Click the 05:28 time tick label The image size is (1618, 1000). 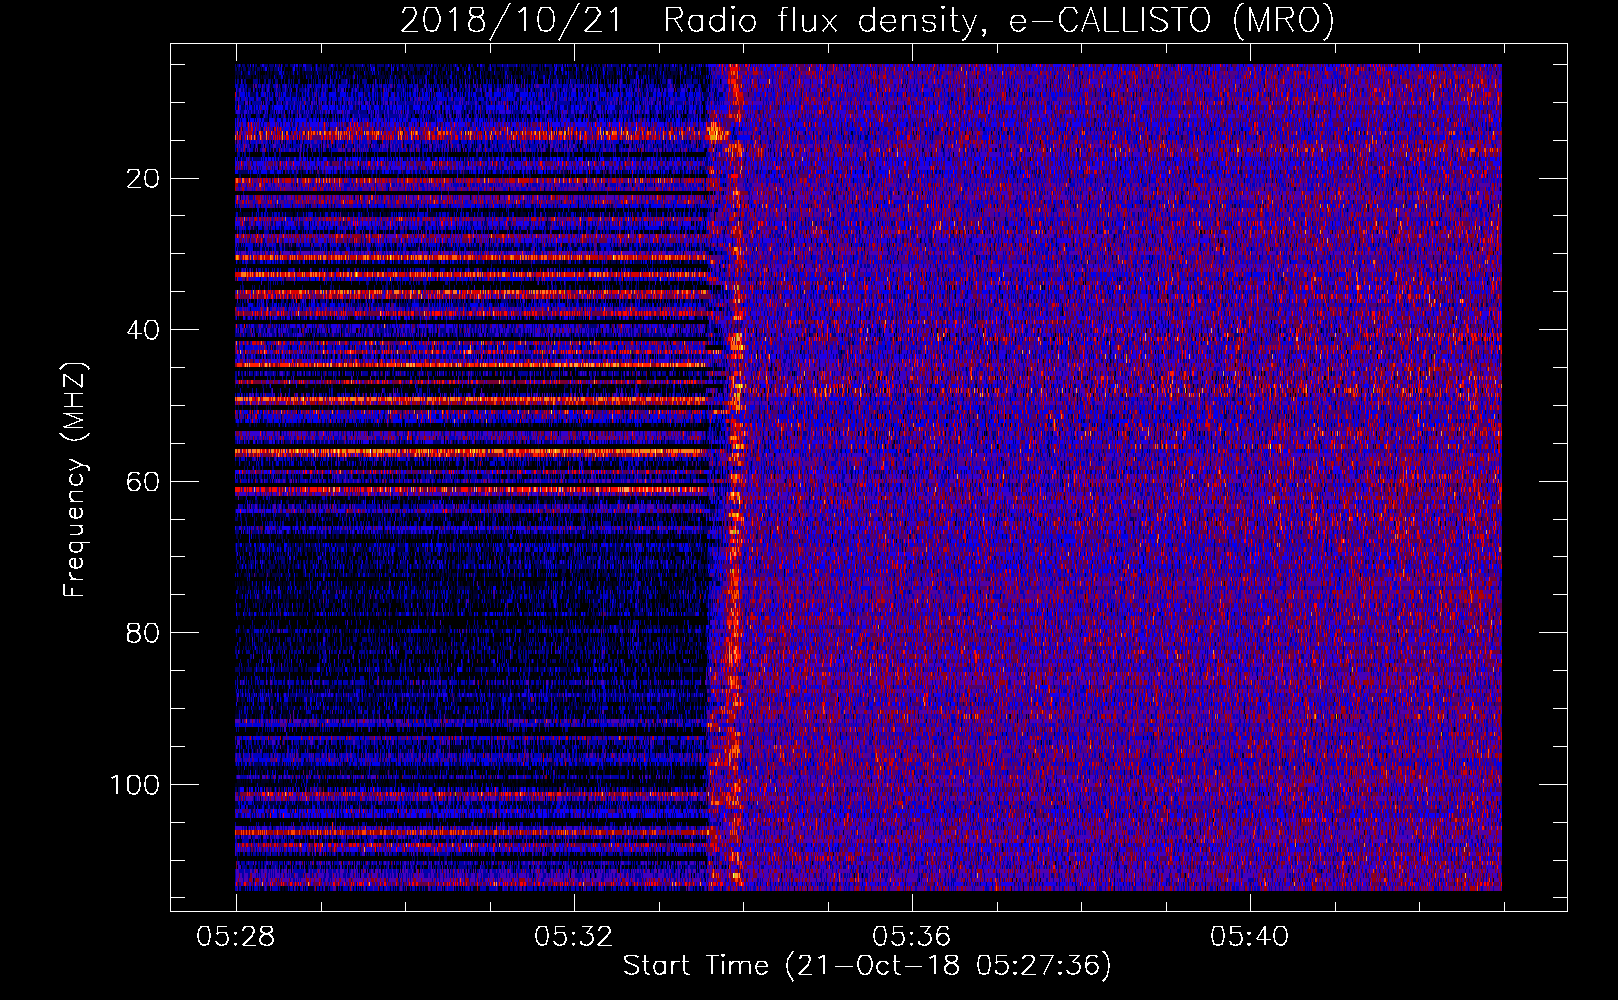pyautogui.click(x=236, y=937)
